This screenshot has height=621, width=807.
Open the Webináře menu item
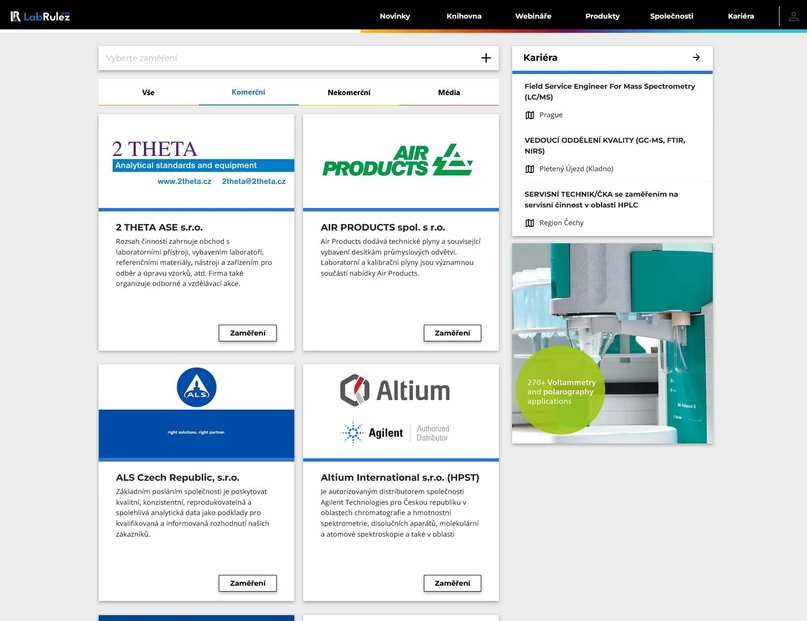533,16
